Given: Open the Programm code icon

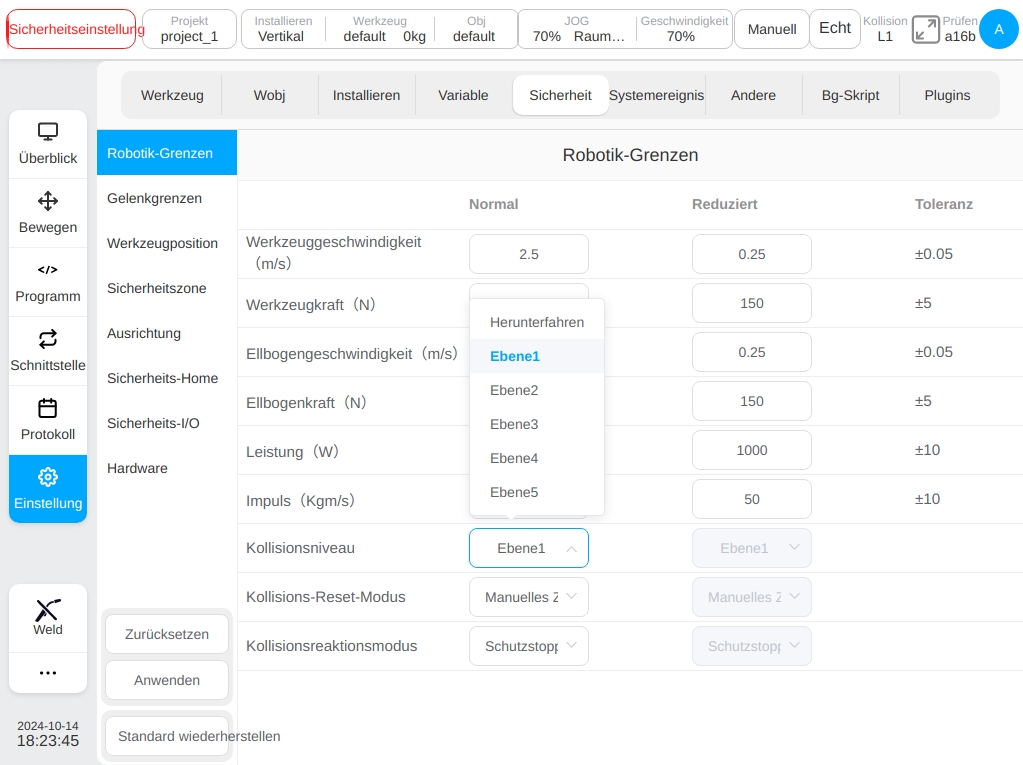Looking at the screenshot, I should [48, 269].
